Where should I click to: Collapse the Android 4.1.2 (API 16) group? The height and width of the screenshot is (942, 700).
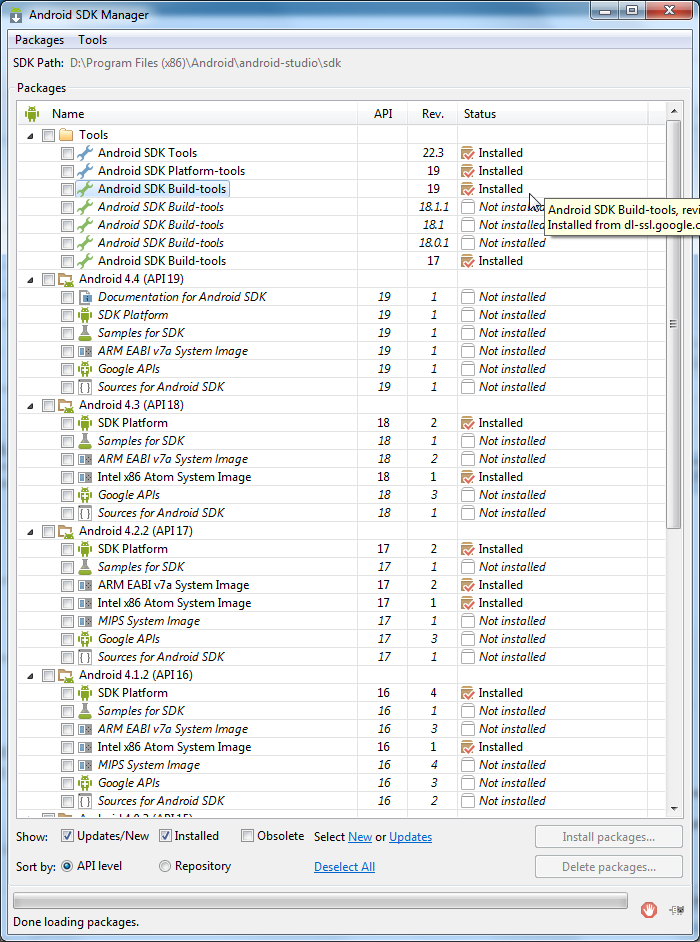[x=31, y=676]
